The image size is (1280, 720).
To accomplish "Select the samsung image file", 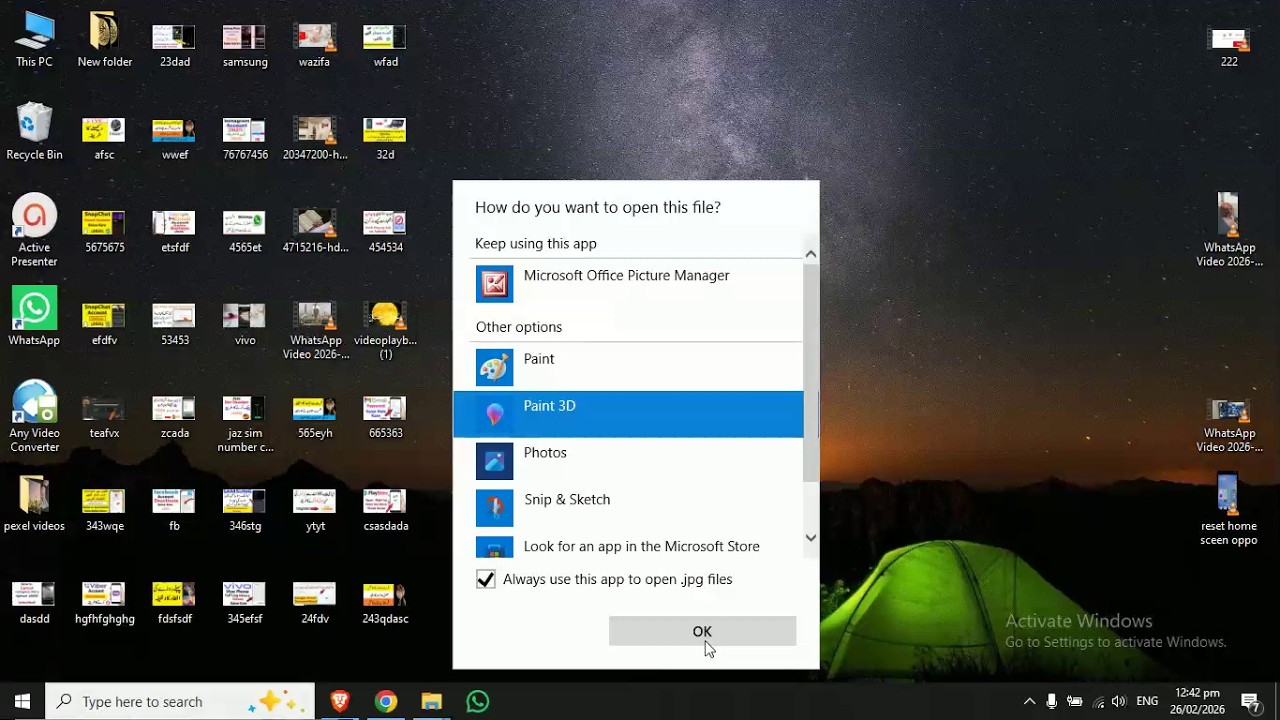I will coord(245,45).
